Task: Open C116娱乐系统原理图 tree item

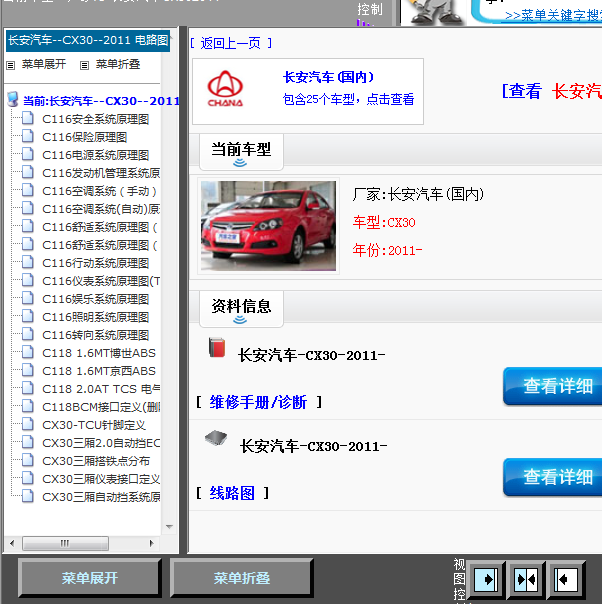Action: pyautogui.click(x=96, y=299)
